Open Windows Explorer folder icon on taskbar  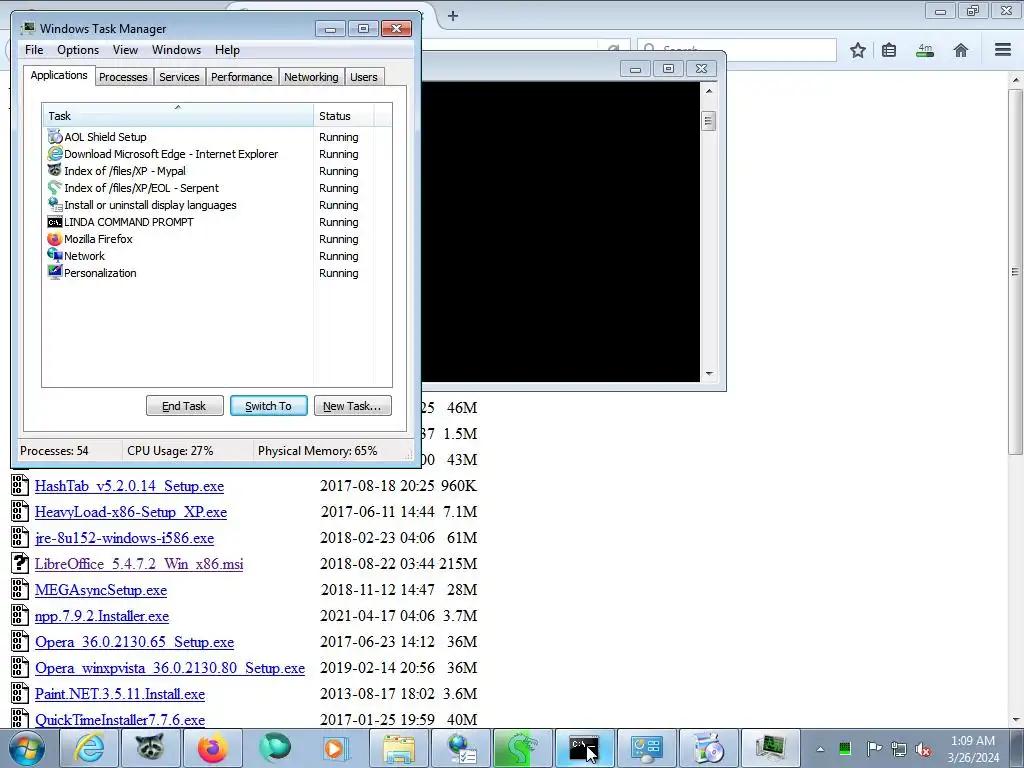[398, 748]
